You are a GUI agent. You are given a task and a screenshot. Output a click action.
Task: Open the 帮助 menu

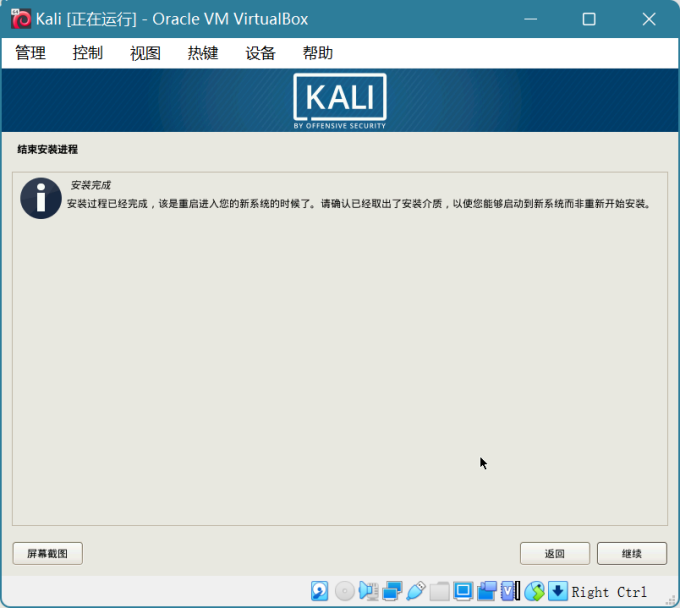[317, 53]
